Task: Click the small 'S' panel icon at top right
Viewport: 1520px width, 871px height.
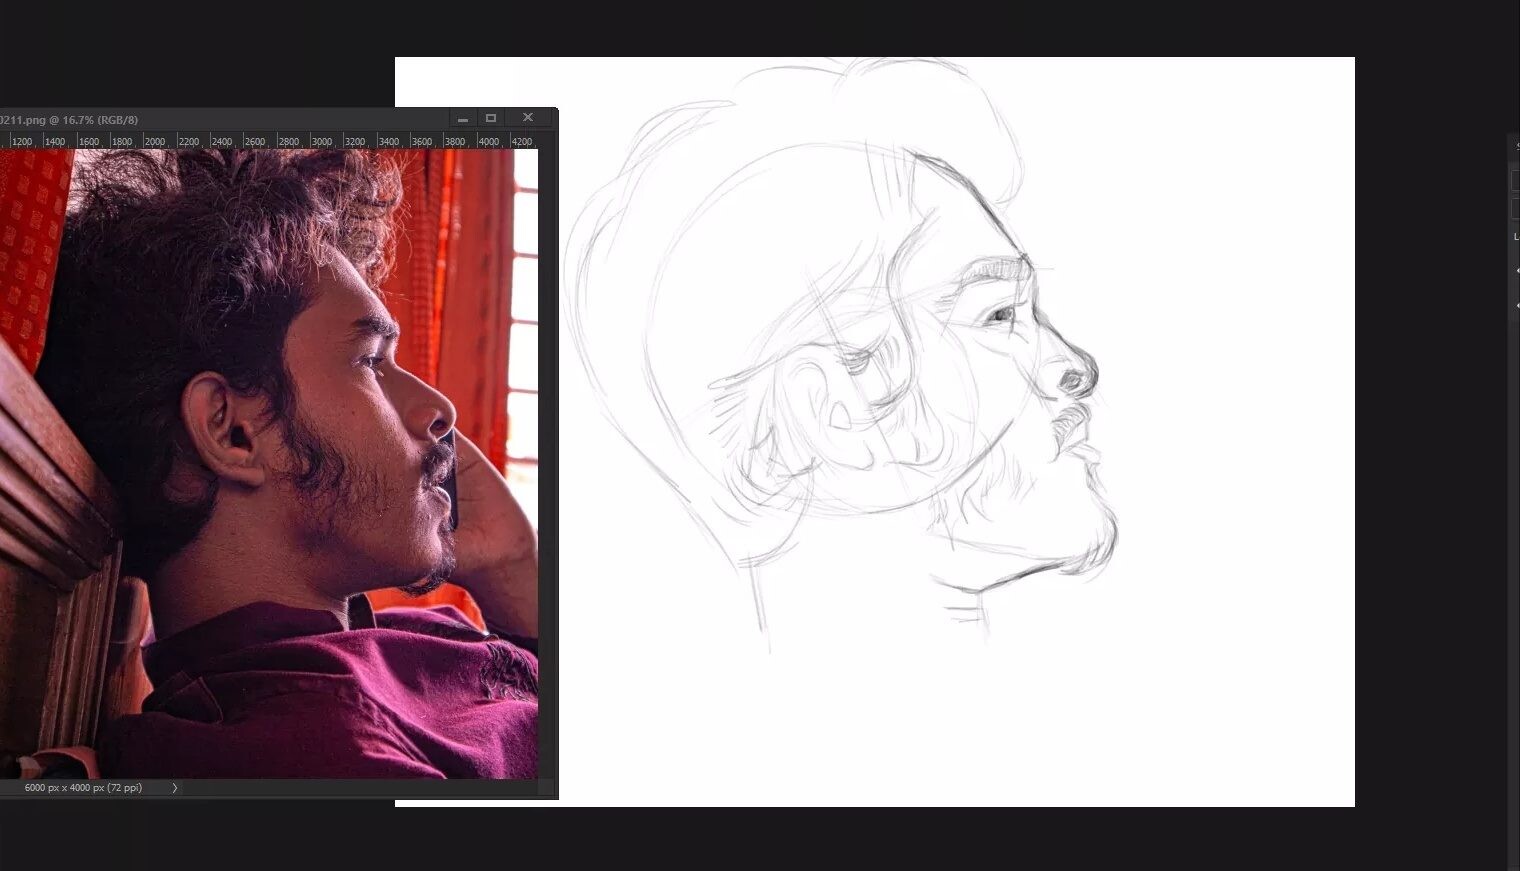Action: (x=1517, y=146)
